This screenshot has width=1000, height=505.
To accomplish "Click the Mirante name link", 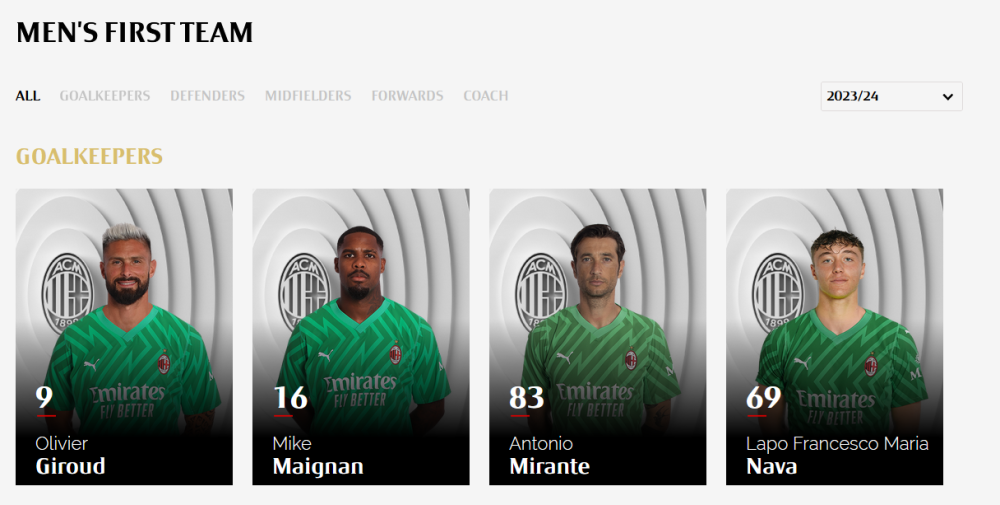I will click(x=550, y=466).
